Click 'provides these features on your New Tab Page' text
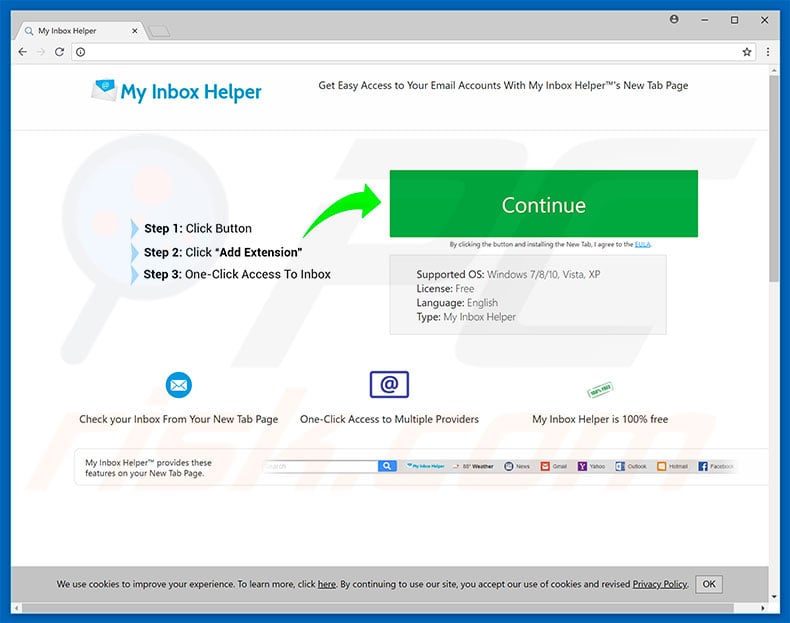The width and height of the screenshot is (790, 623). pos(148,468)
